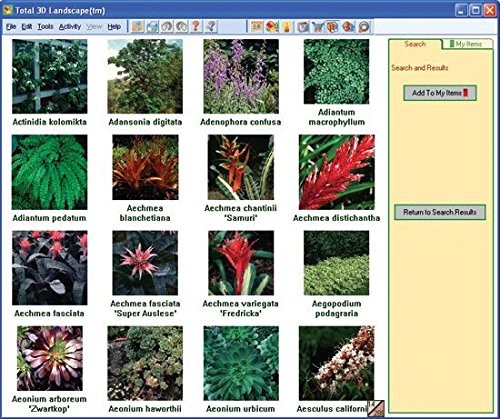This screenshot has height=419, width=500.
Task: Select the Aechmea distichantha thumbnail
Action: tap(337, 172)
